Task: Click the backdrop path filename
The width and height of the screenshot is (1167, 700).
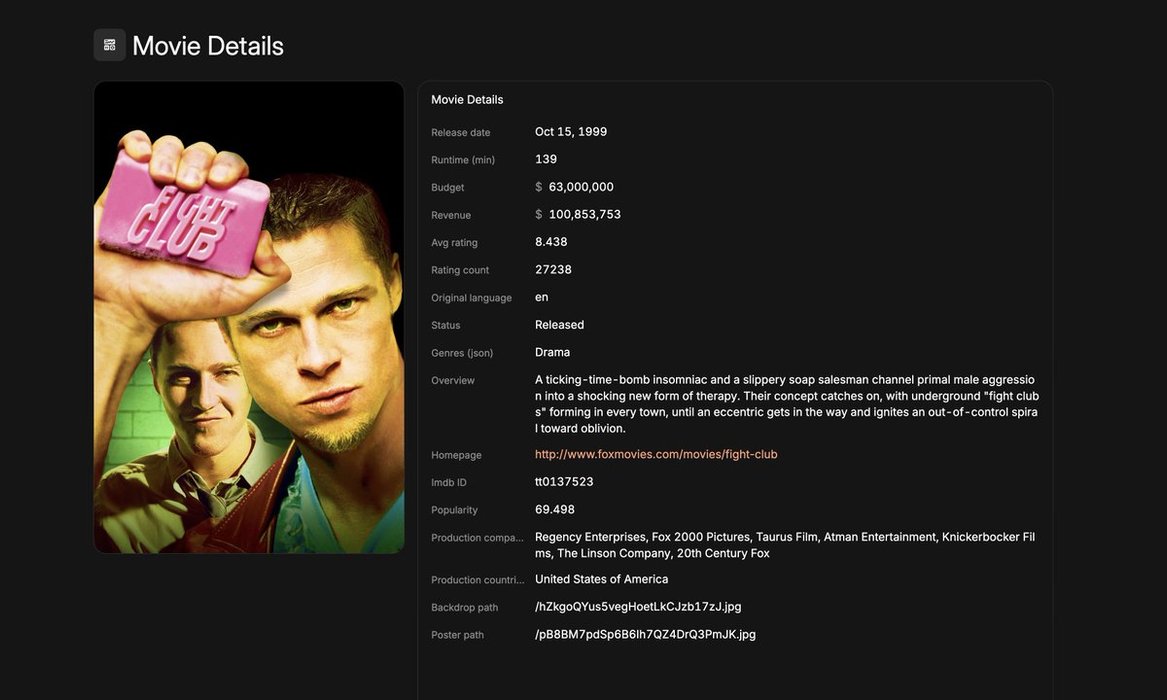Action: [x=638, y=607]
